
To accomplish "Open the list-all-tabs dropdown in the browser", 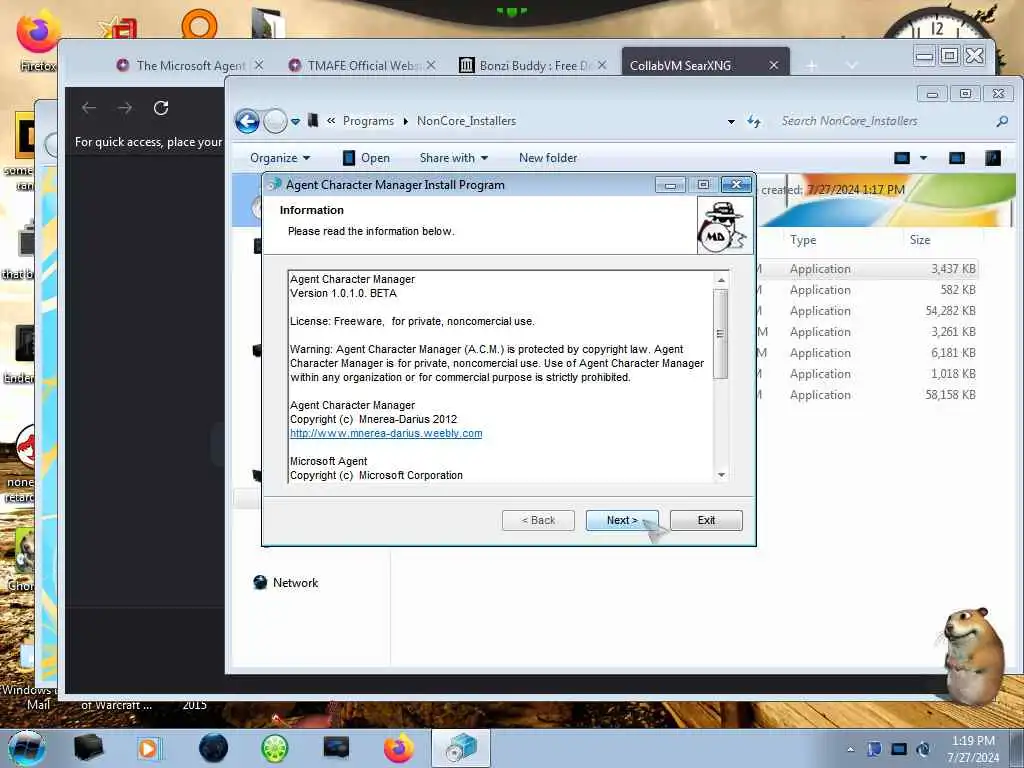I will pyautogui.click(x=852, y=65).
